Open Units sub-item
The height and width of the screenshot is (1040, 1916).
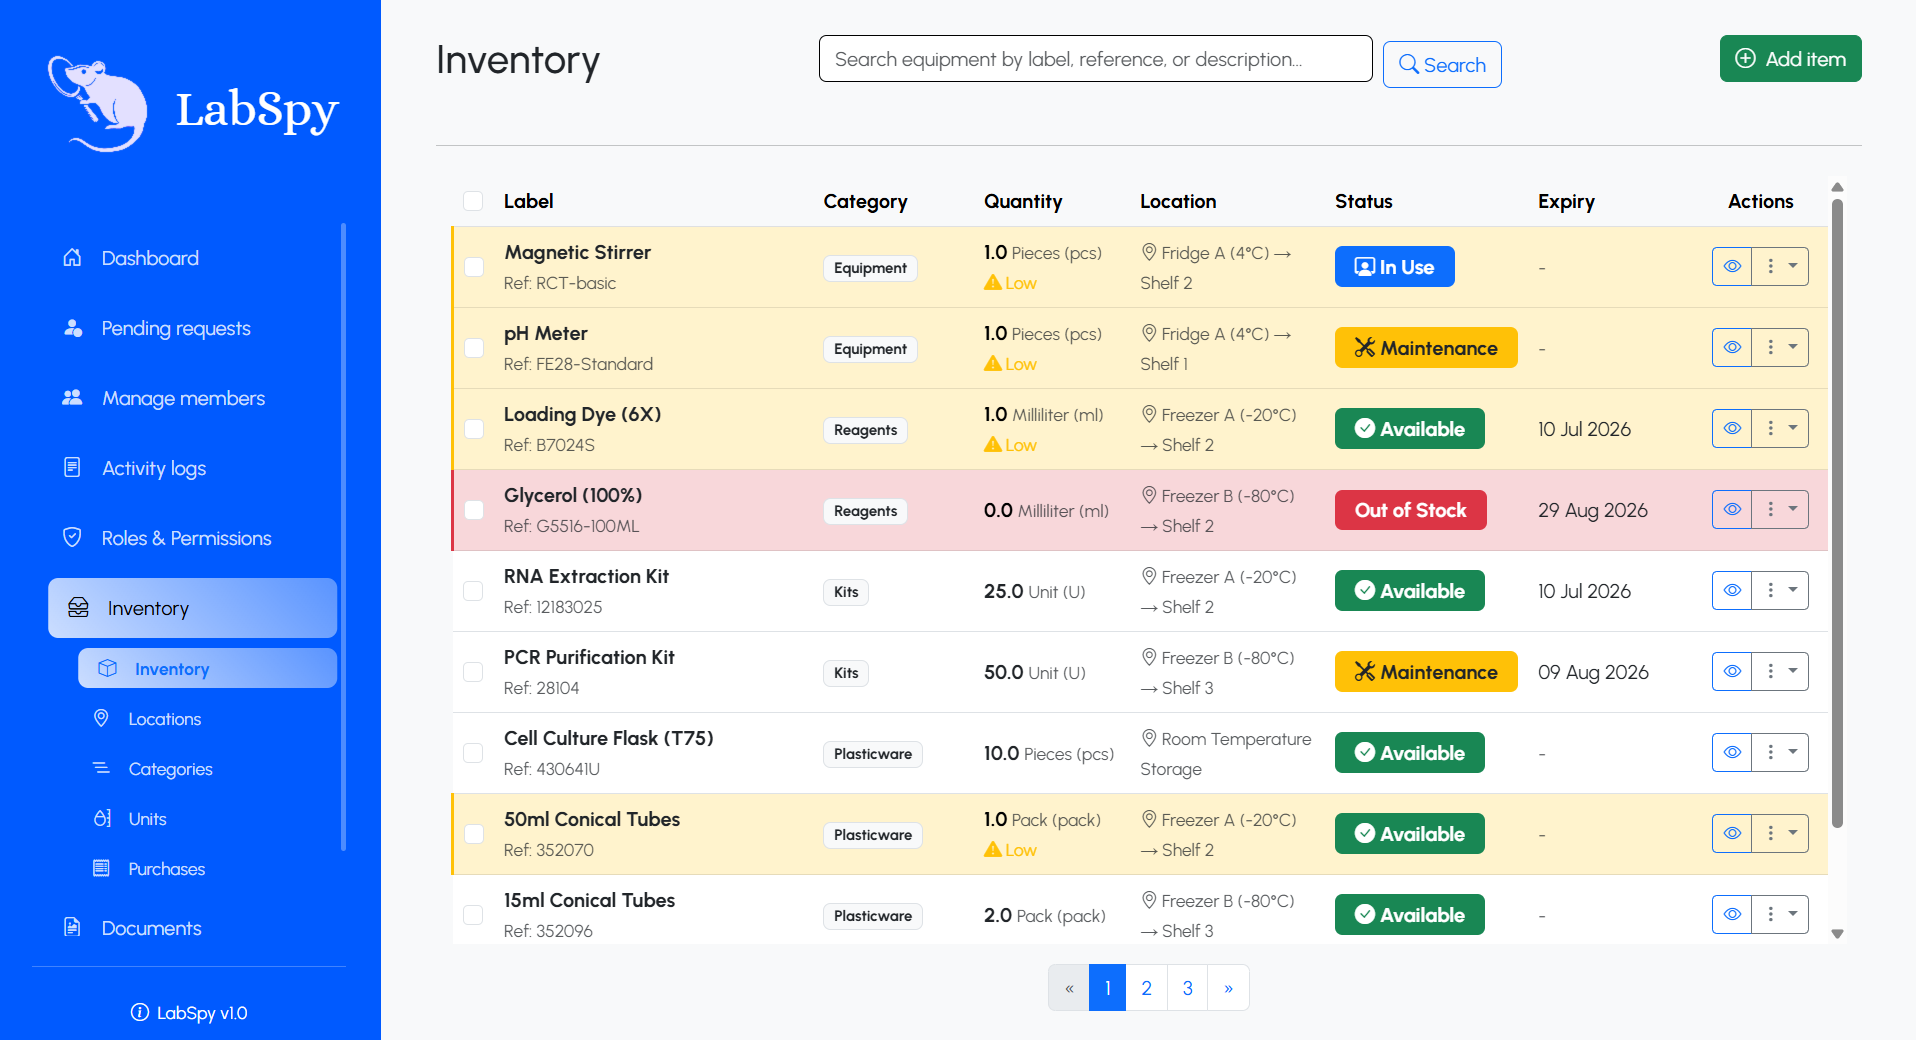(x=147, y=819)
